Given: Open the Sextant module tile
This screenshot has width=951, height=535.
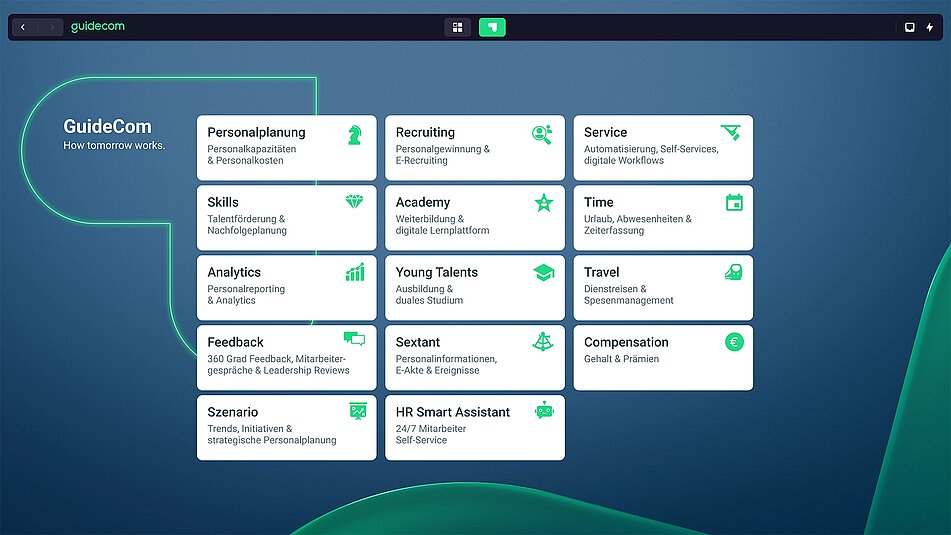Looking at the screenshot, I should pos(475,358).
